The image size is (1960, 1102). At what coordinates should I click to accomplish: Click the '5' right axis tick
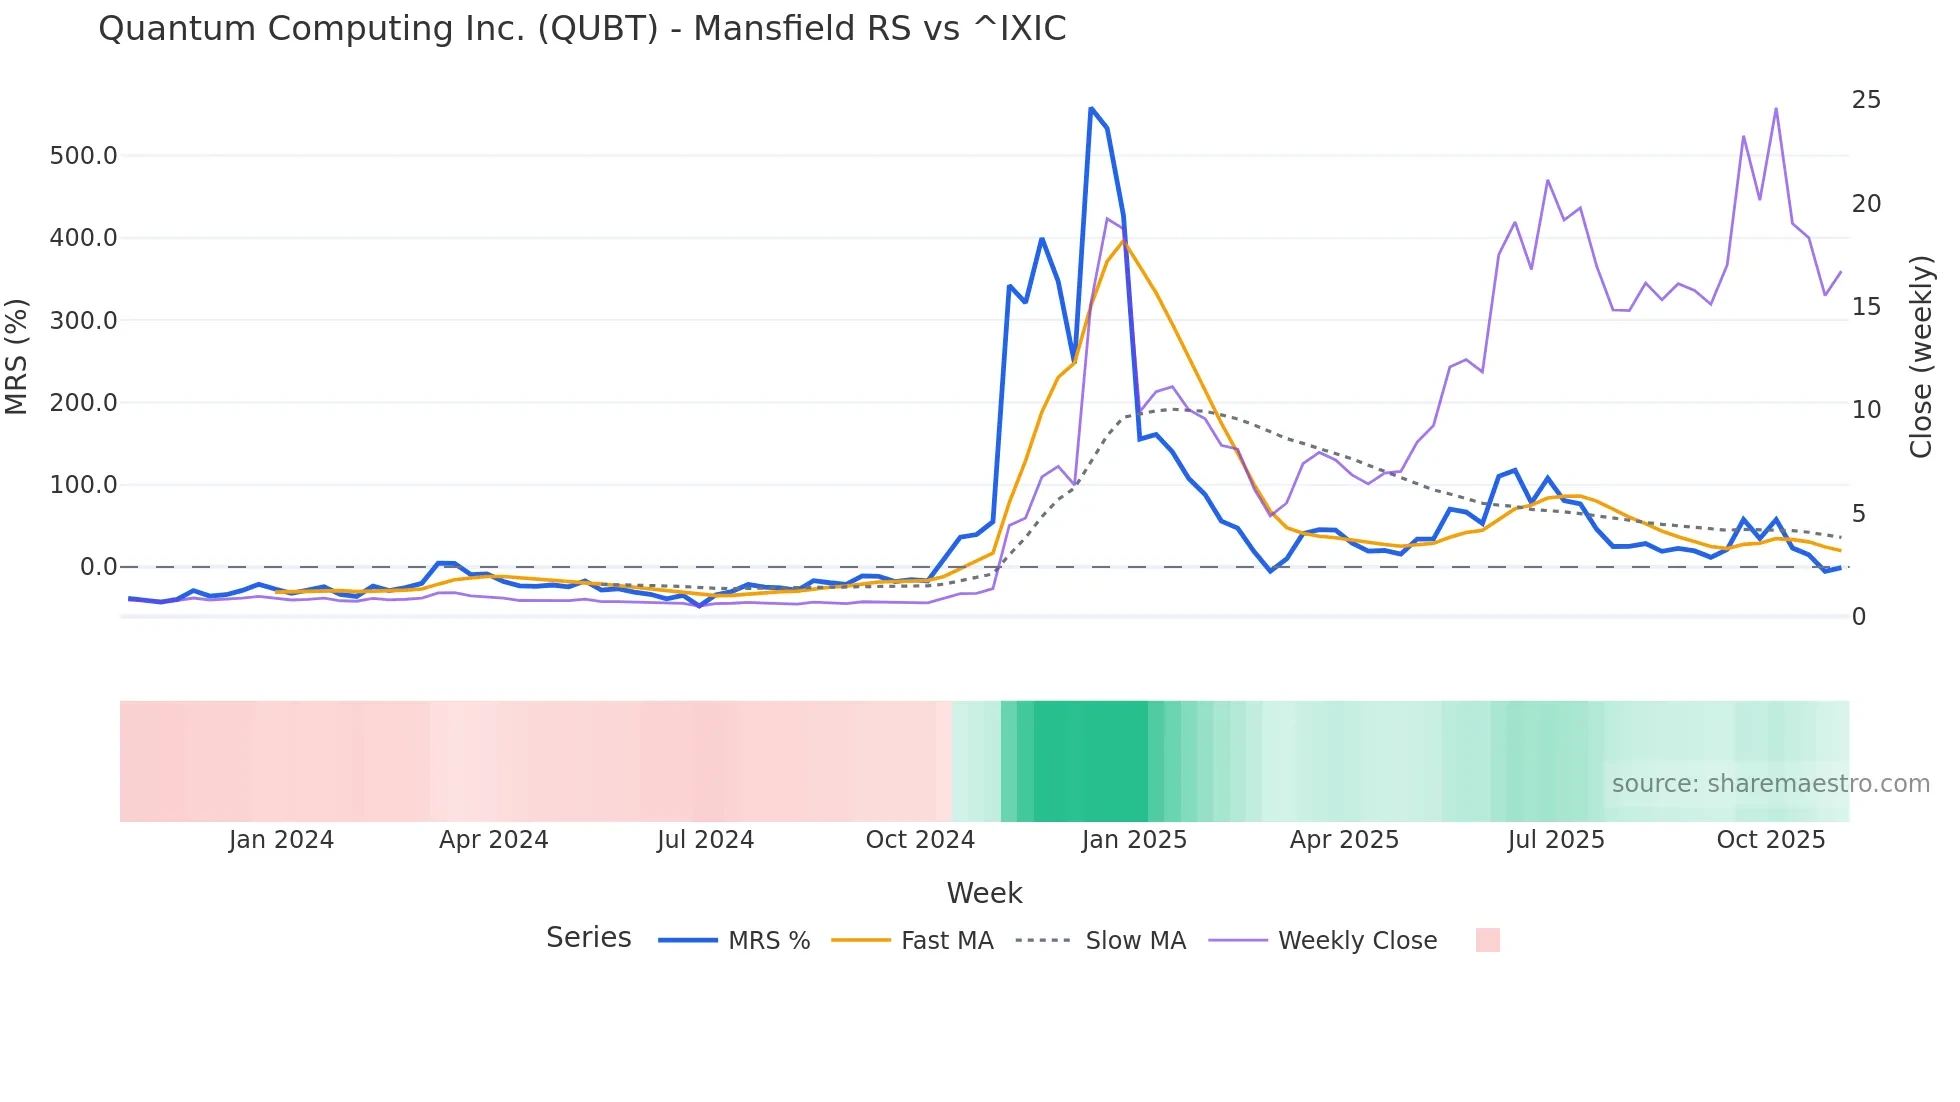pyautogui.click(x=1859, y=514)
